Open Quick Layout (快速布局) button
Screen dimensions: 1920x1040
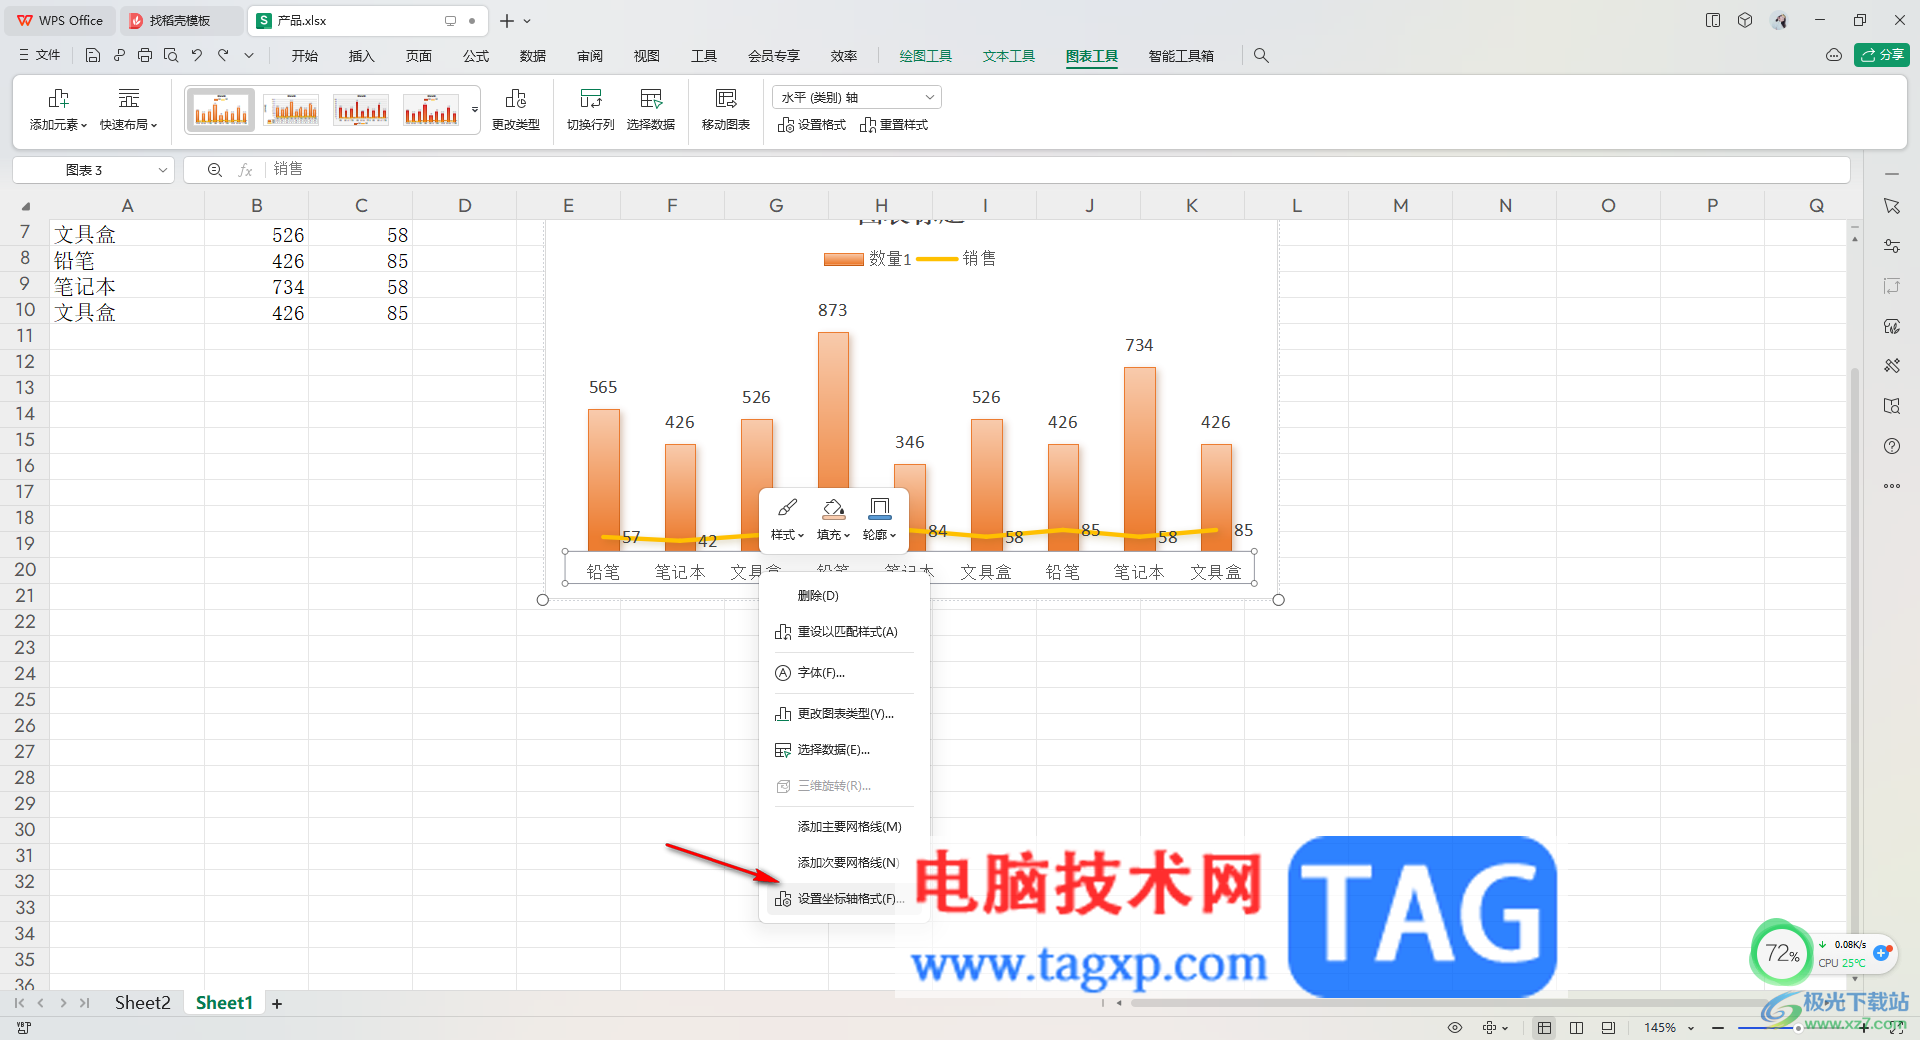(x=129, y=110)
